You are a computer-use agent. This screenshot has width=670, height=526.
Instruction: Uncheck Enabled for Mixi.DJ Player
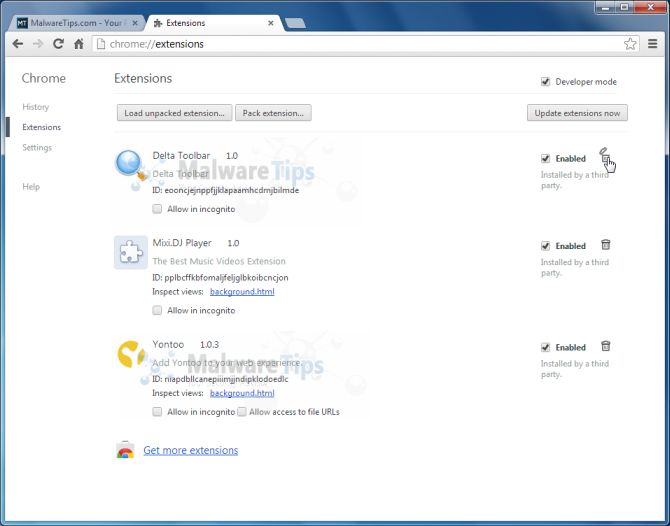tap(545, 246)
